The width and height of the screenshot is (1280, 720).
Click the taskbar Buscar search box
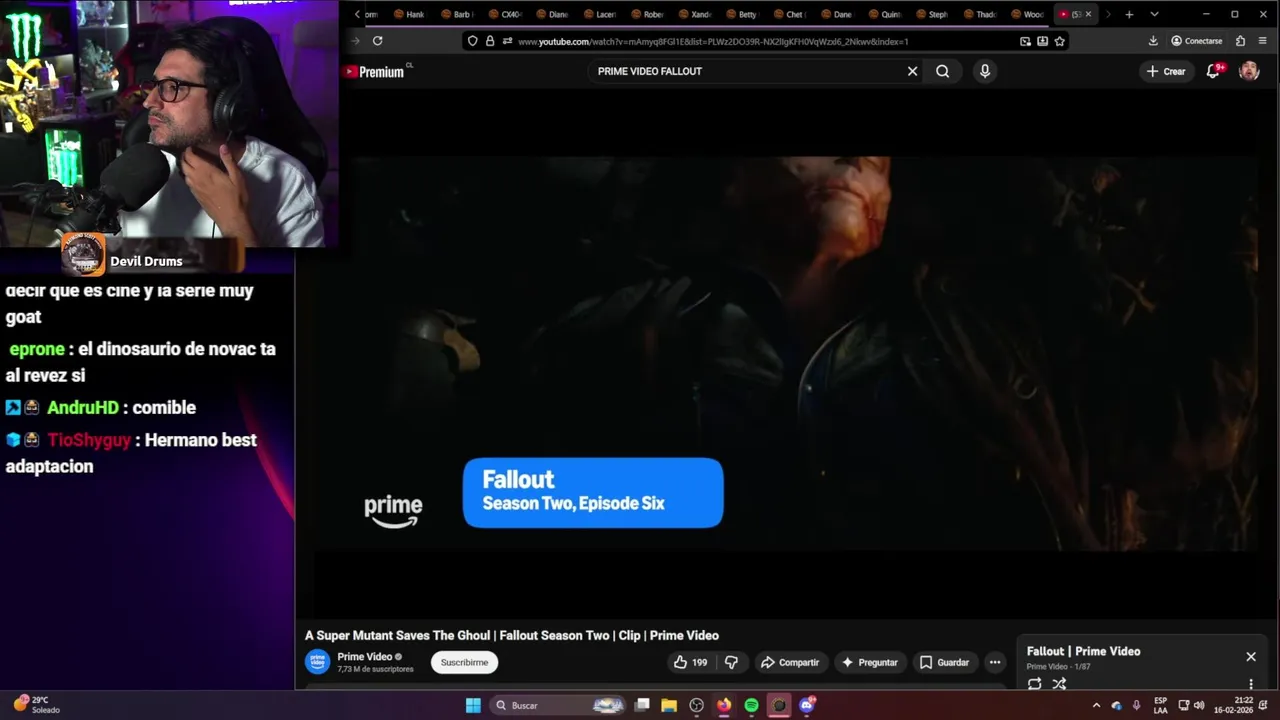558,705
